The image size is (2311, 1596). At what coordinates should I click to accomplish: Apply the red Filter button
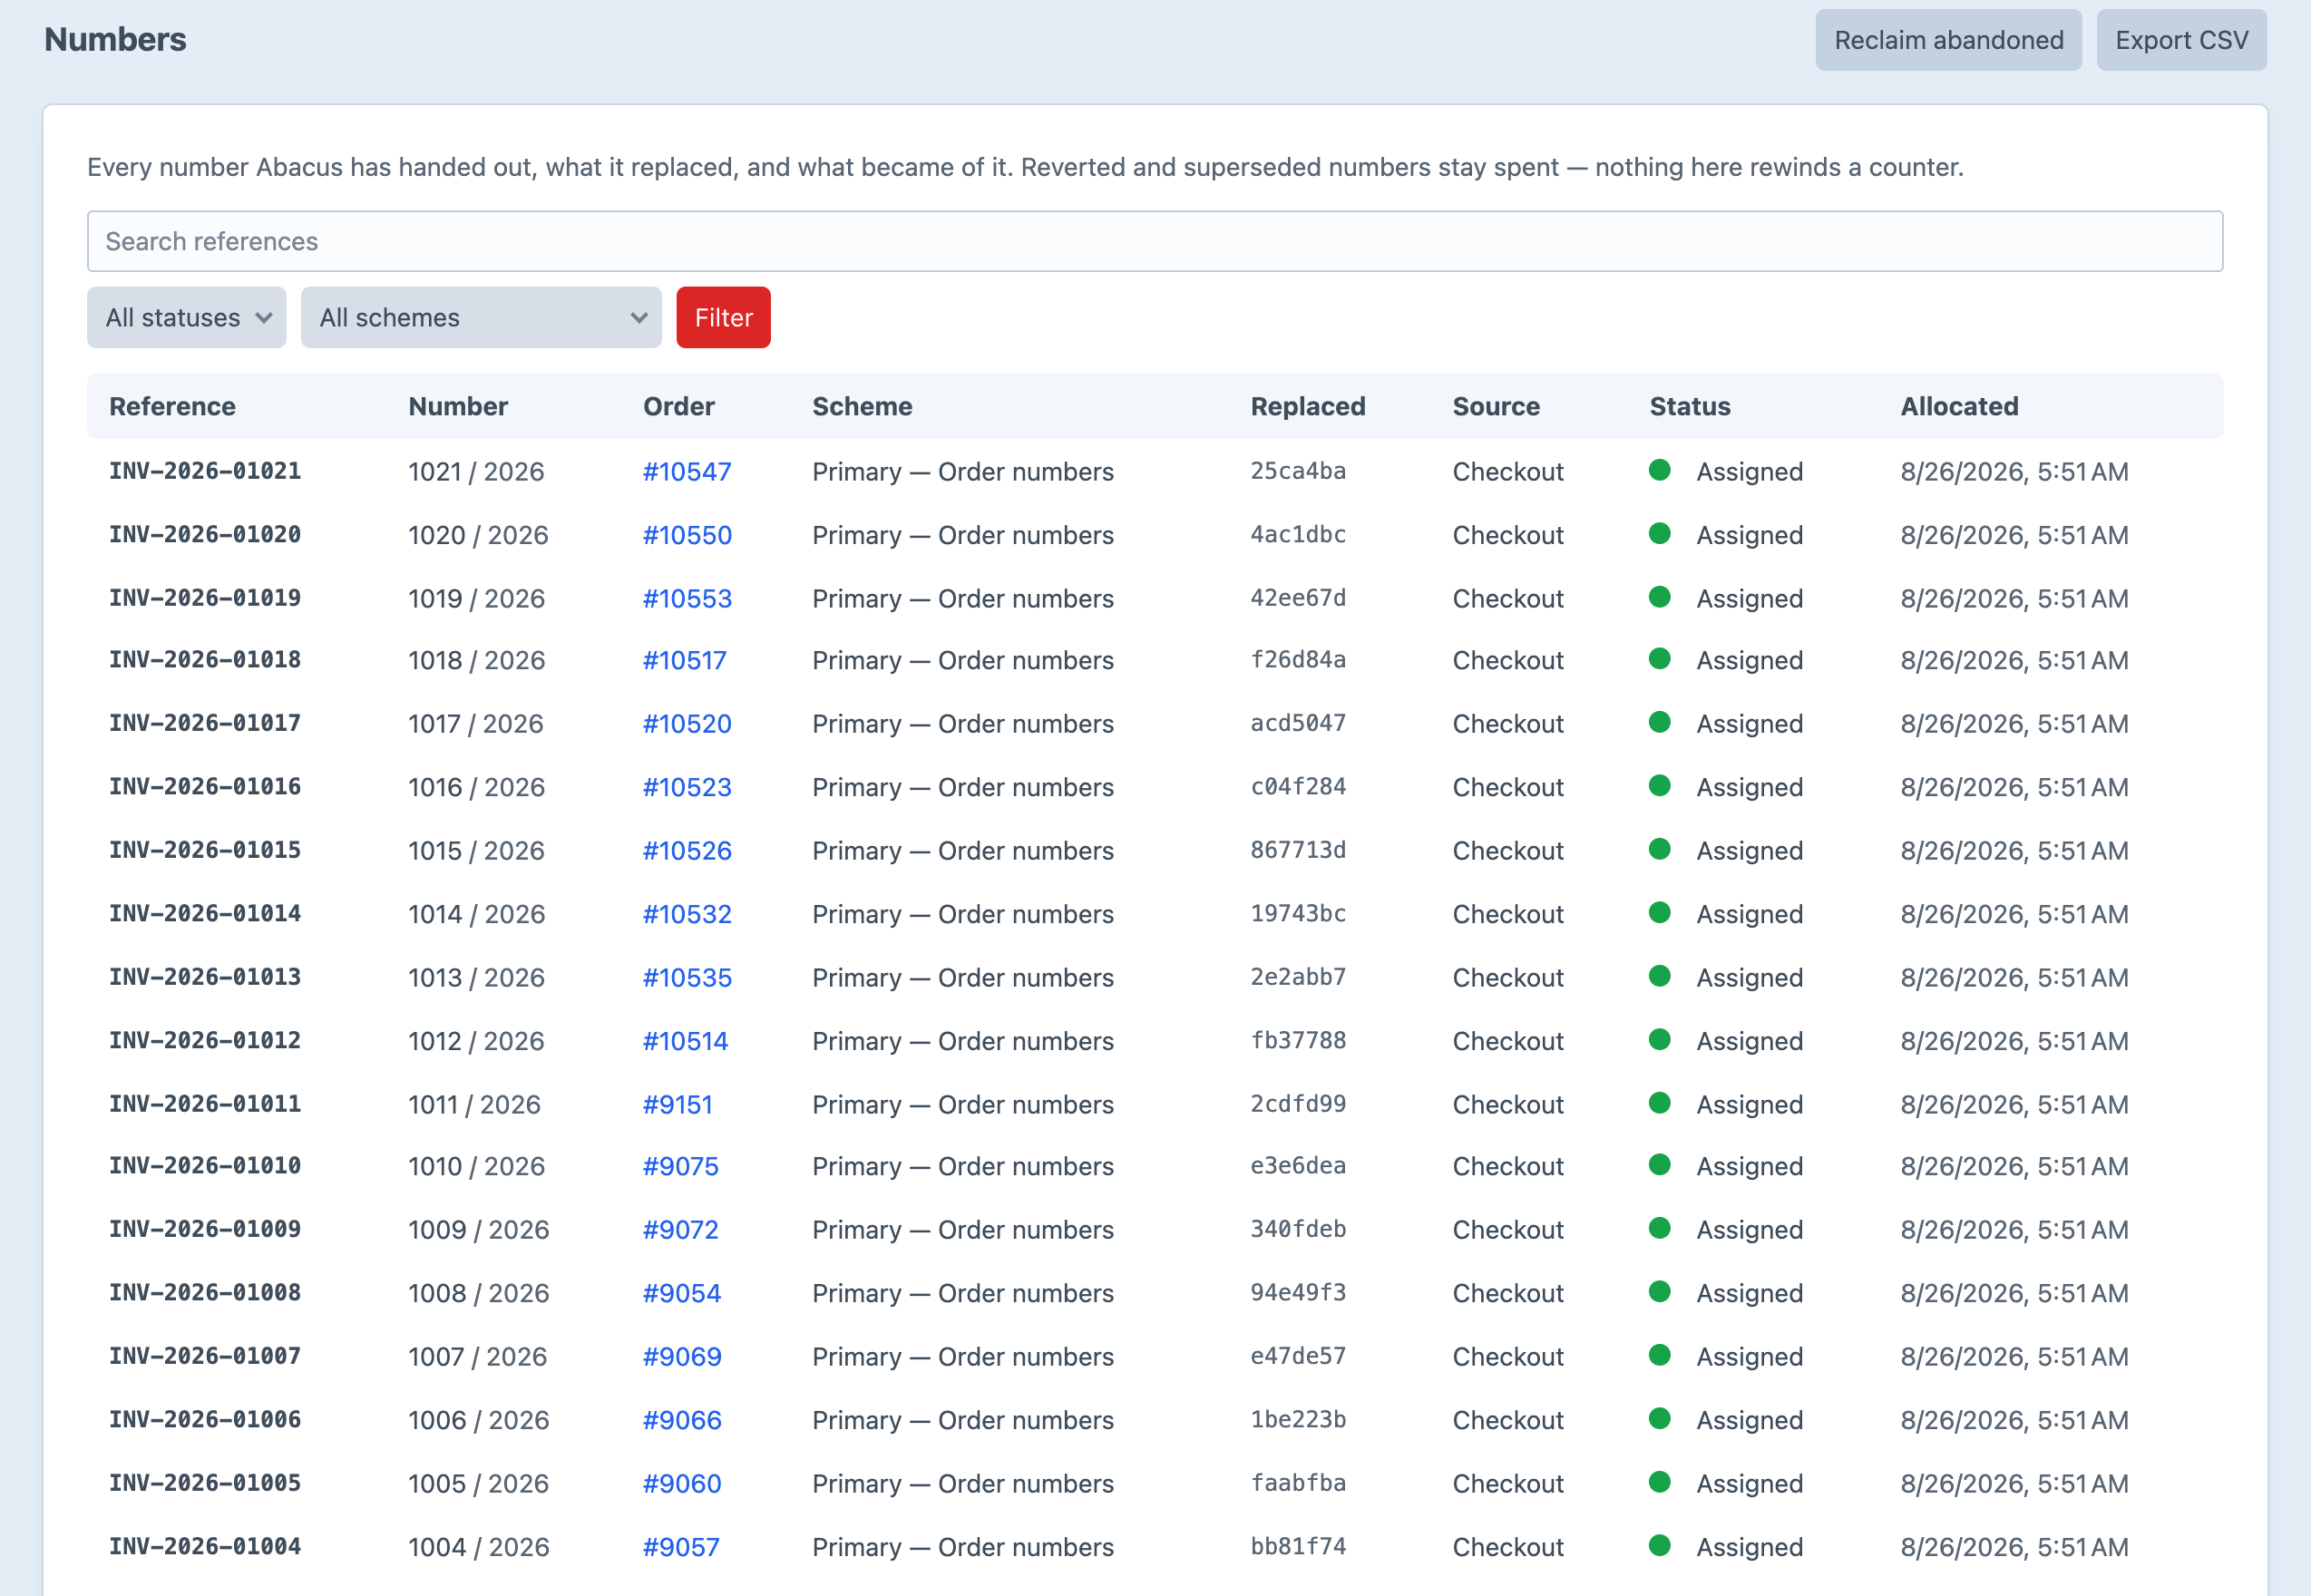point(723,318)
